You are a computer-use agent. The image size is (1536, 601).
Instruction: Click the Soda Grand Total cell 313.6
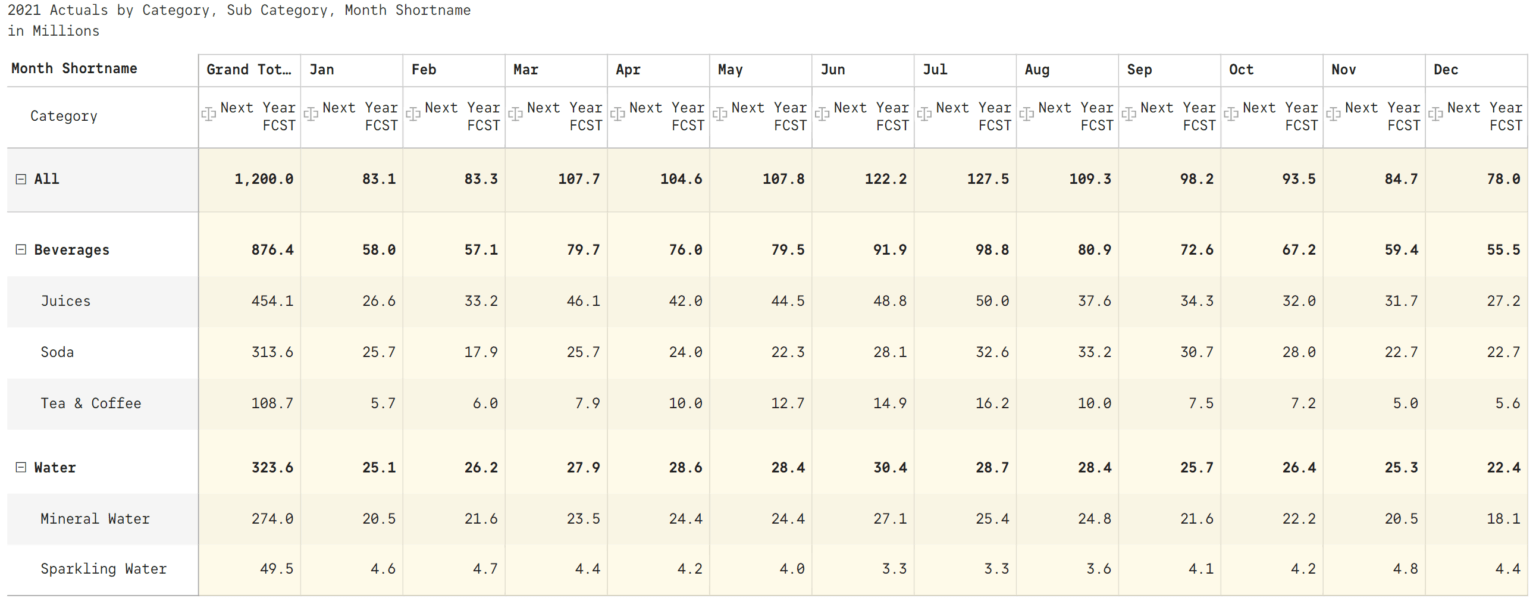(x=272, y=352)
